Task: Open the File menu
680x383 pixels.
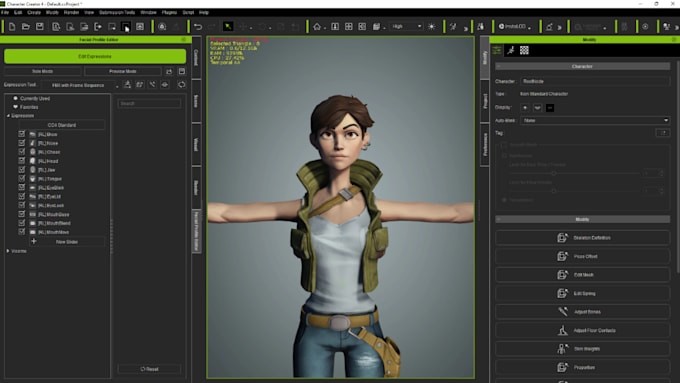Action: (5, 13)
